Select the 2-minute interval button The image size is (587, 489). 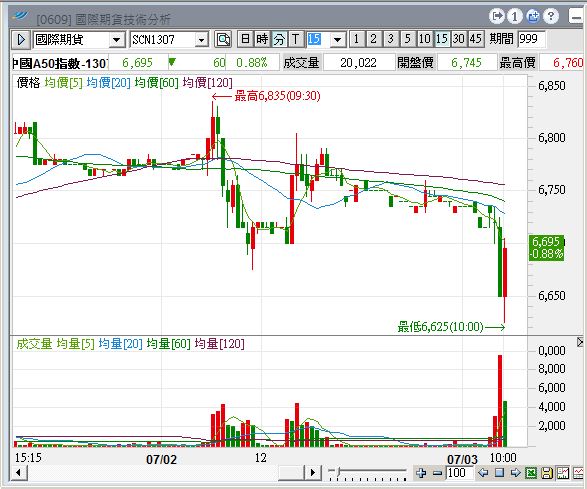(373, 39)
